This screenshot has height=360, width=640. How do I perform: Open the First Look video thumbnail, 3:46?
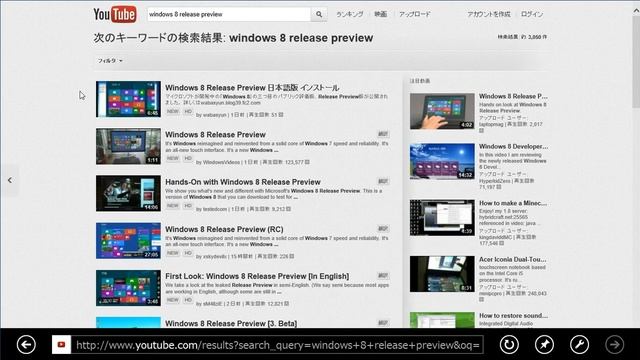click(129, 288)
